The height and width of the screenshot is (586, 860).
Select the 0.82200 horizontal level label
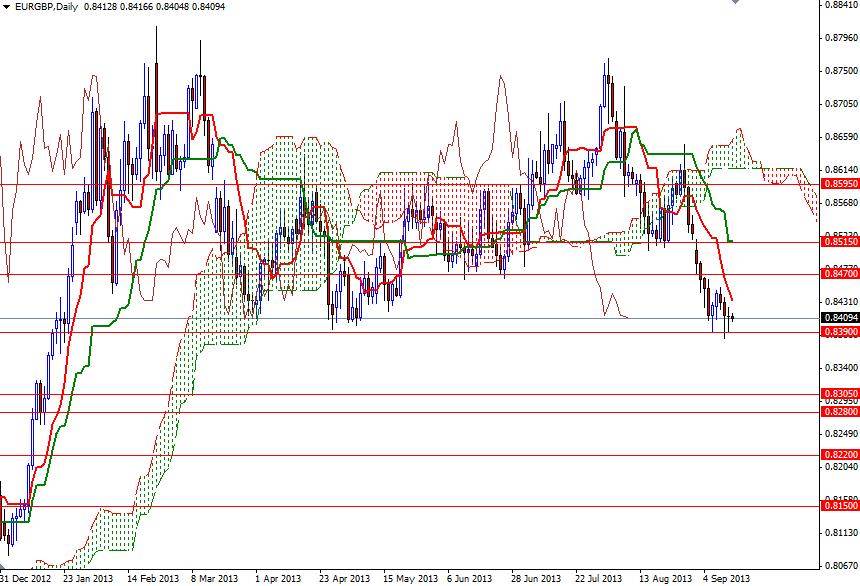(x=840, y=455)
